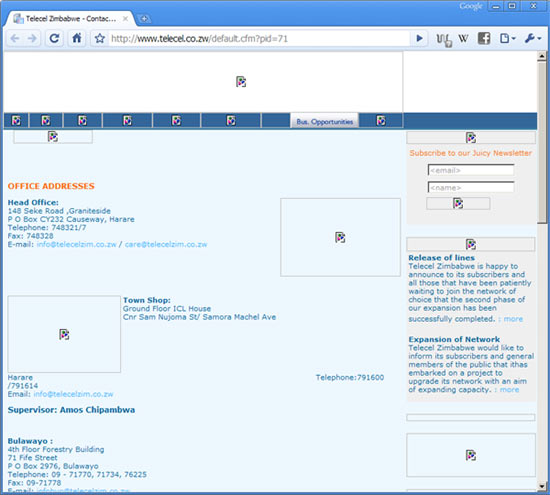Click Supervisor: Amos Chipambwa text

click(x=71, y=410)
